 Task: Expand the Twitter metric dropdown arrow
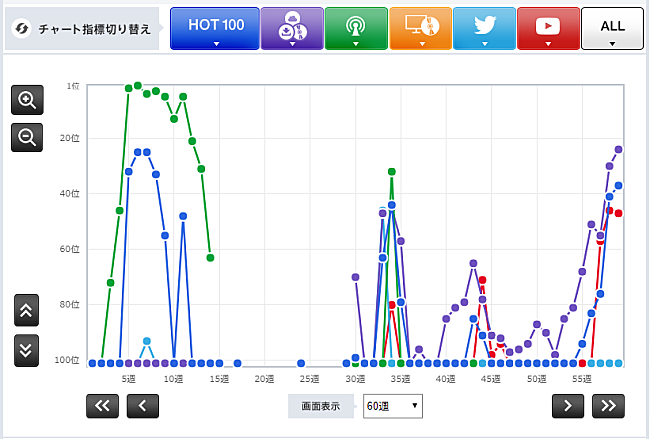click(484, 44)
